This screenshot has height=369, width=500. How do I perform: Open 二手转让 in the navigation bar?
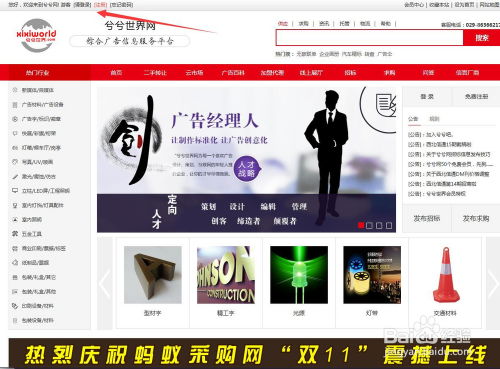[x=155, y=73]
